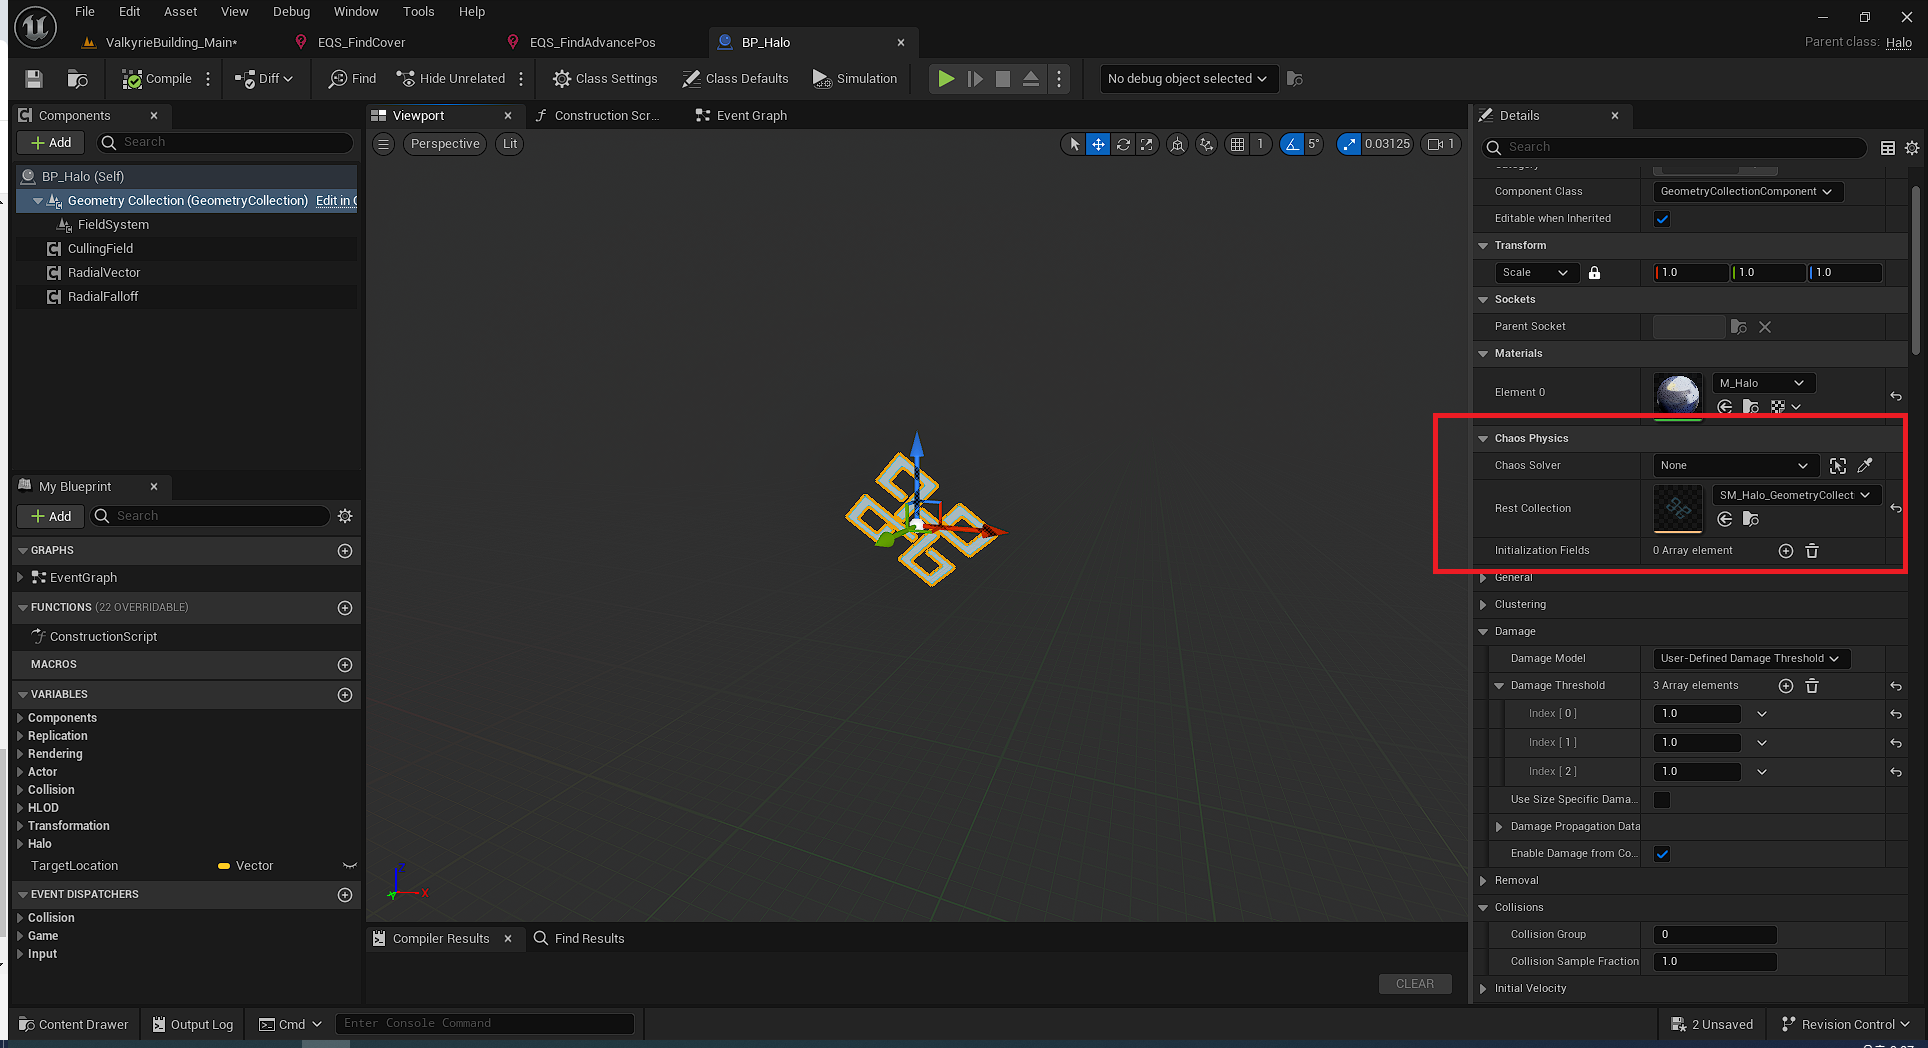
Task: Switch to the Event Graph tab
Action: pos(741,116)
